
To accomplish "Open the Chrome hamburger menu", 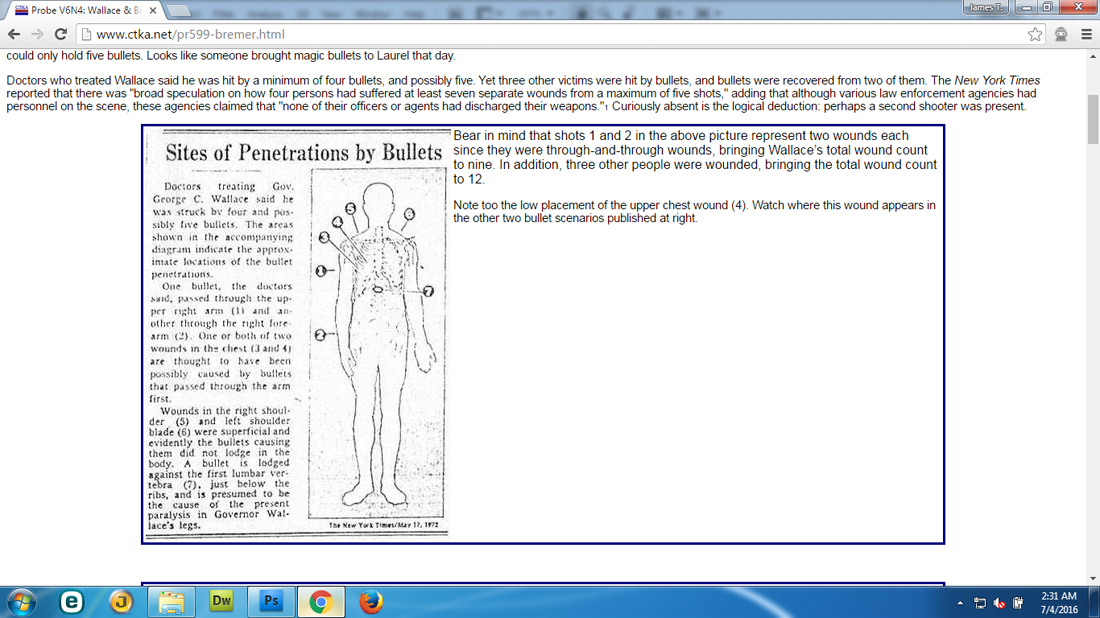I will pyautogui.click(x=1086, y=34).
